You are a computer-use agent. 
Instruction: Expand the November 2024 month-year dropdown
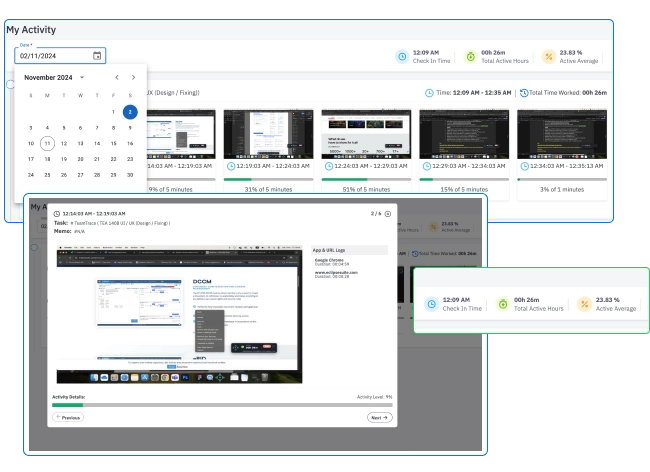click(x=82, y=77)
